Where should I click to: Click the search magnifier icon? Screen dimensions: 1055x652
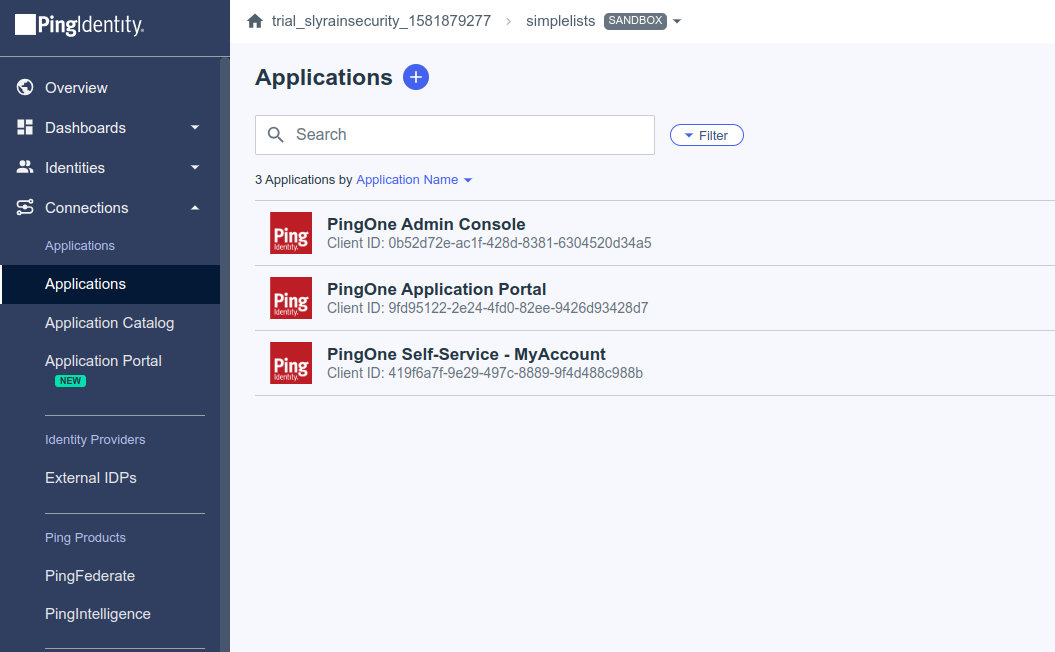276,135
